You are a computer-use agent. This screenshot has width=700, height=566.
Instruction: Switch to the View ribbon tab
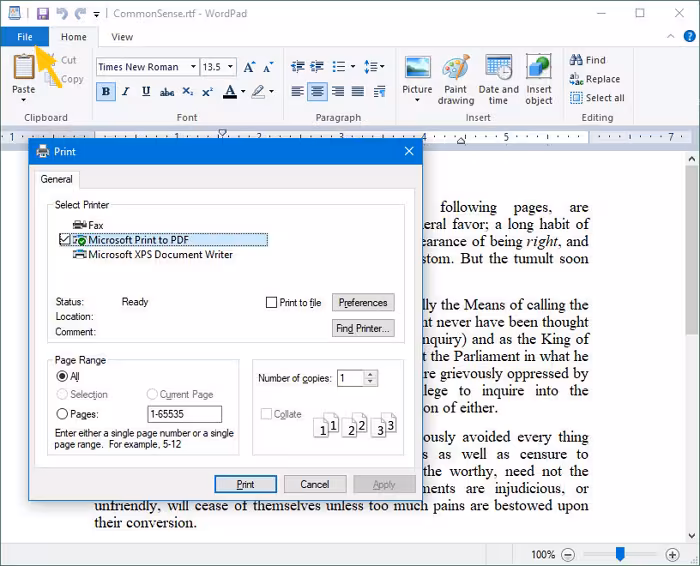122,37
